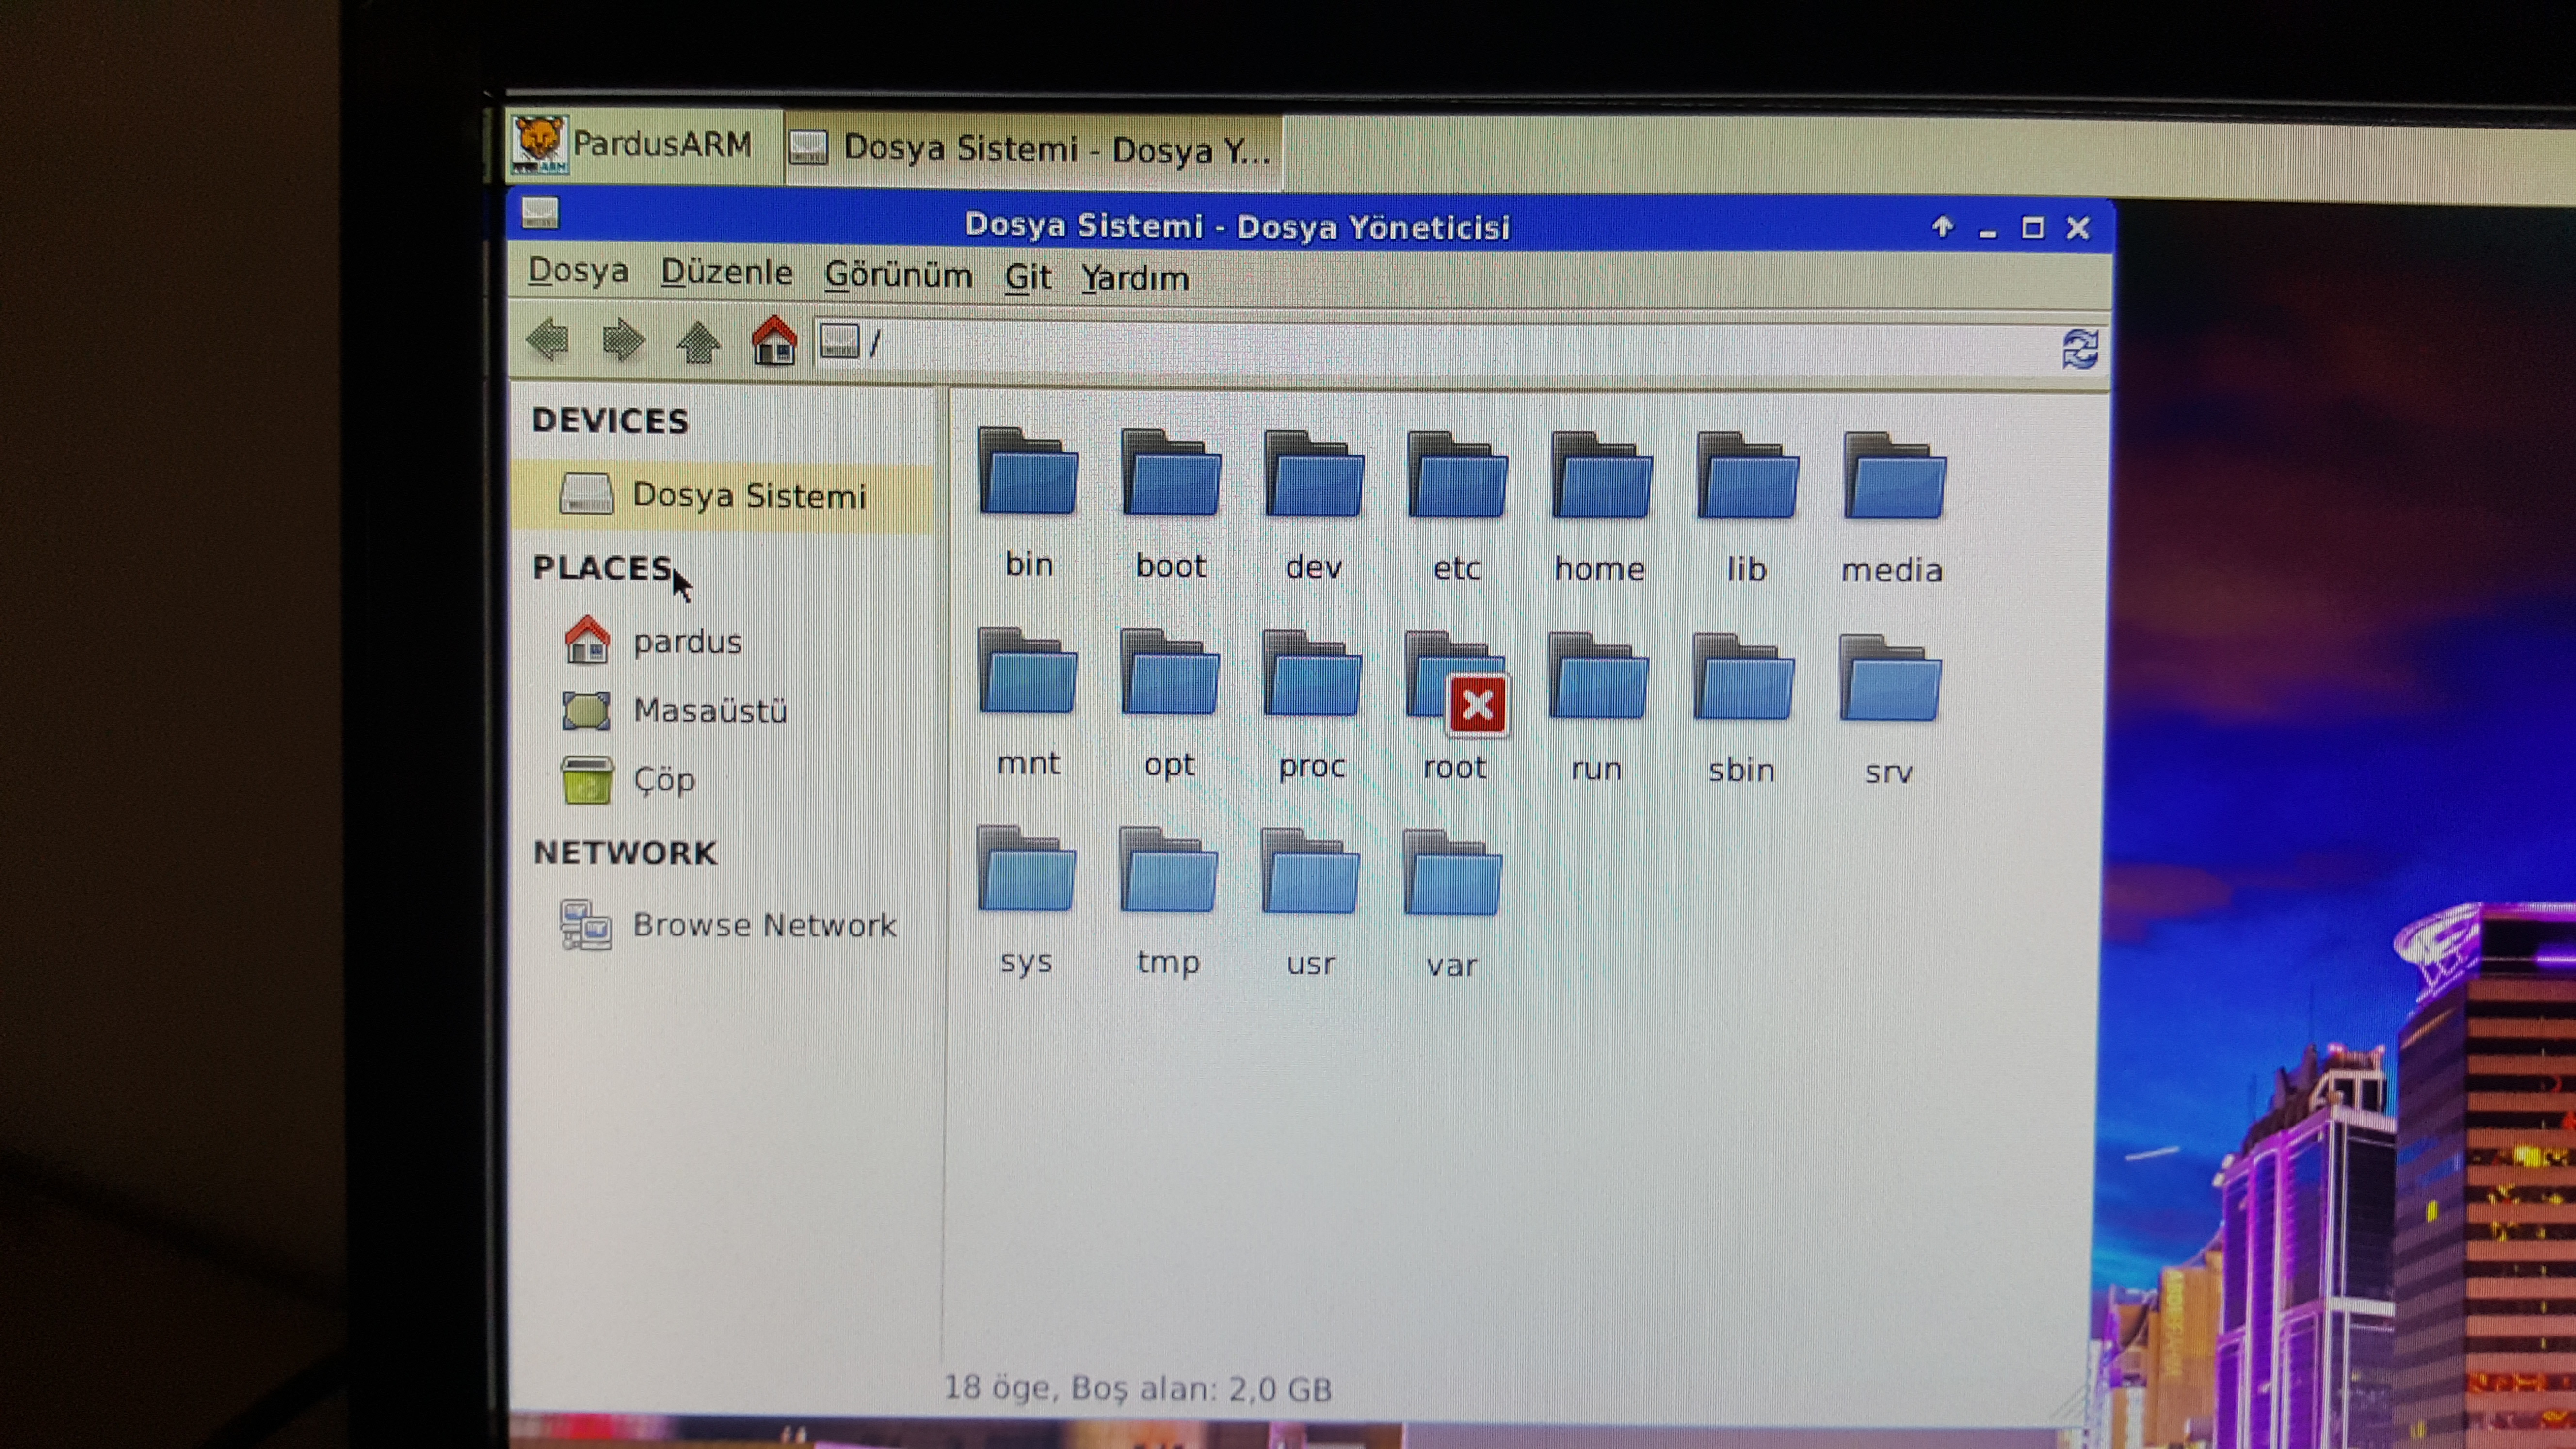Screen dimensions: 2576x1449
Task: Select the run folder icon
Action: coord(1597,677)
